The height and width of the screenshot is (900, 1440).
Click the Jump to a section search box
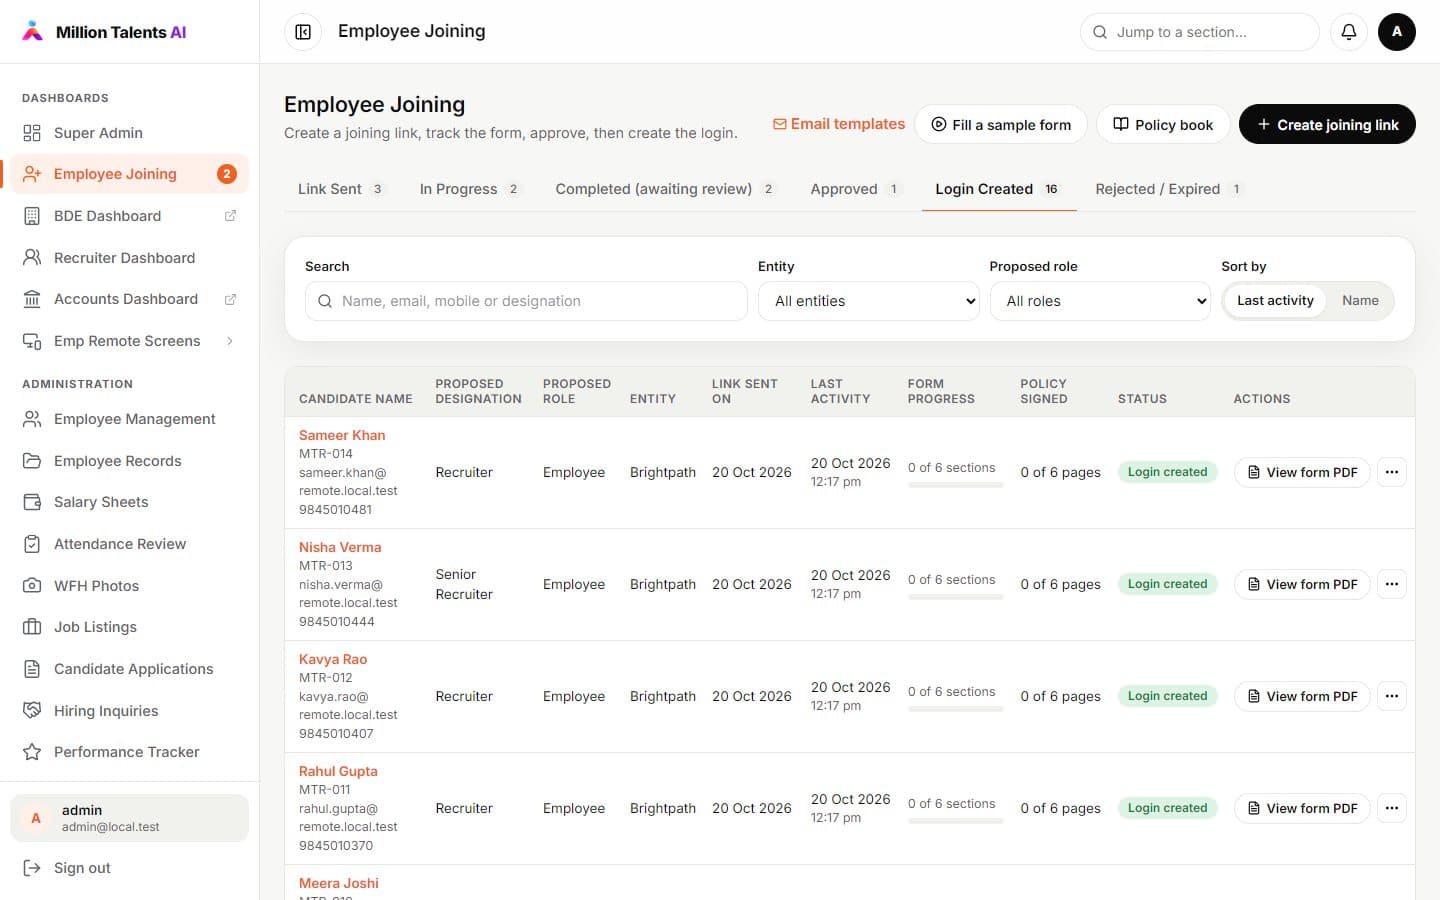click(1200, 32)
